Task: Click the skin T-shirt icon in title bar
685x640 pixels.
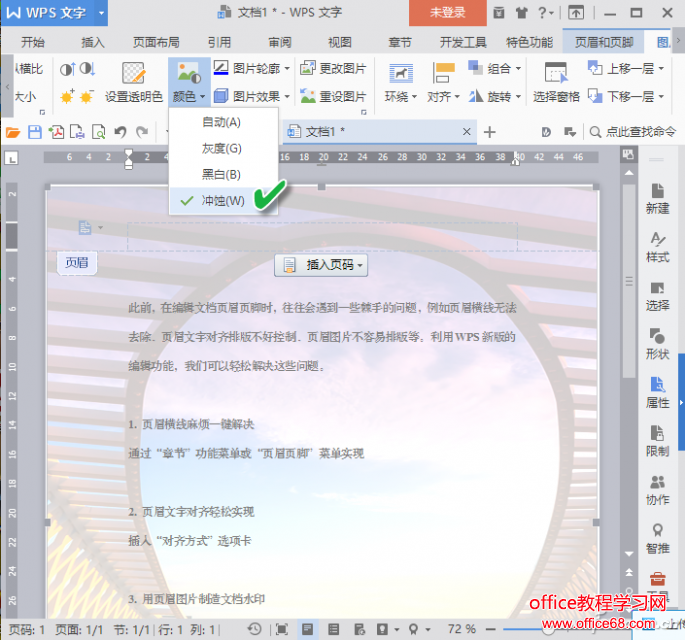Action: [521, 13]
